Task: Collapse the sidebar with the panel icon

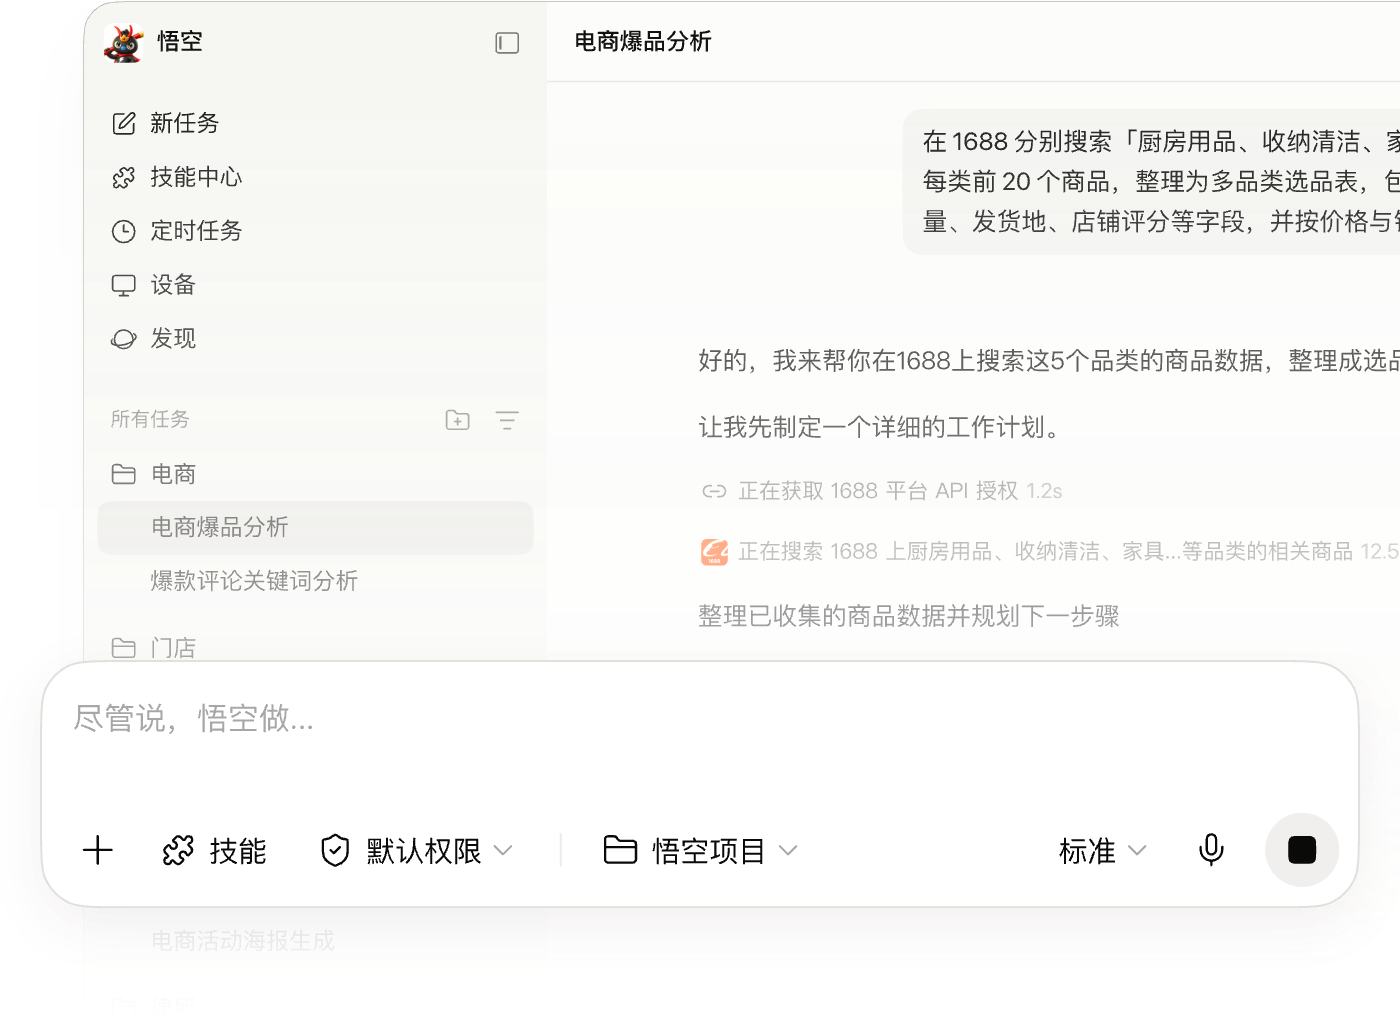Action: [508, 43]
